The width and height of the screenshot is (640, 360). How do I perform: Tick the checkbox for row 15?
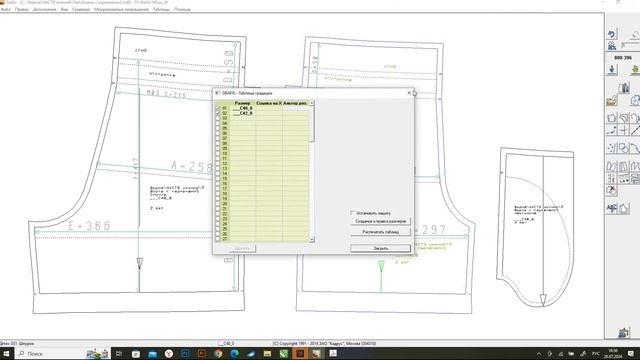(x=218, y=179)
